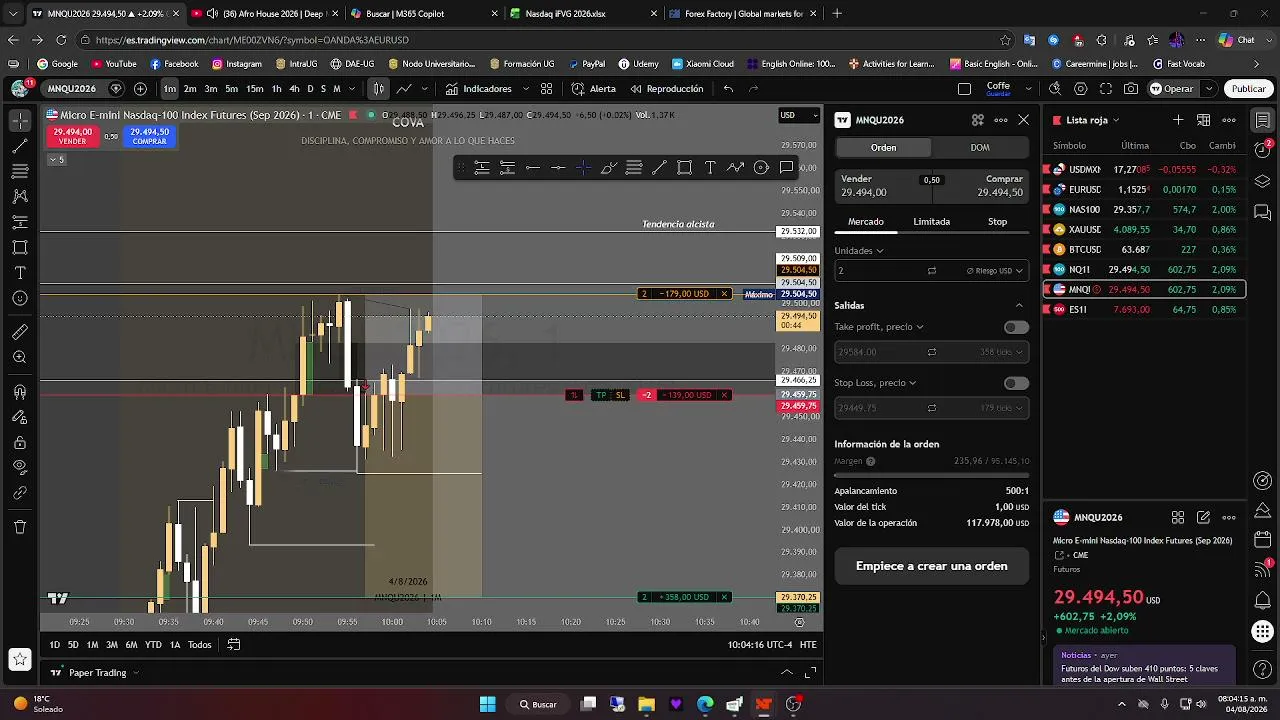Click the Publicar button
The image size is (1280, 720).
click(x=1248, y=89)
